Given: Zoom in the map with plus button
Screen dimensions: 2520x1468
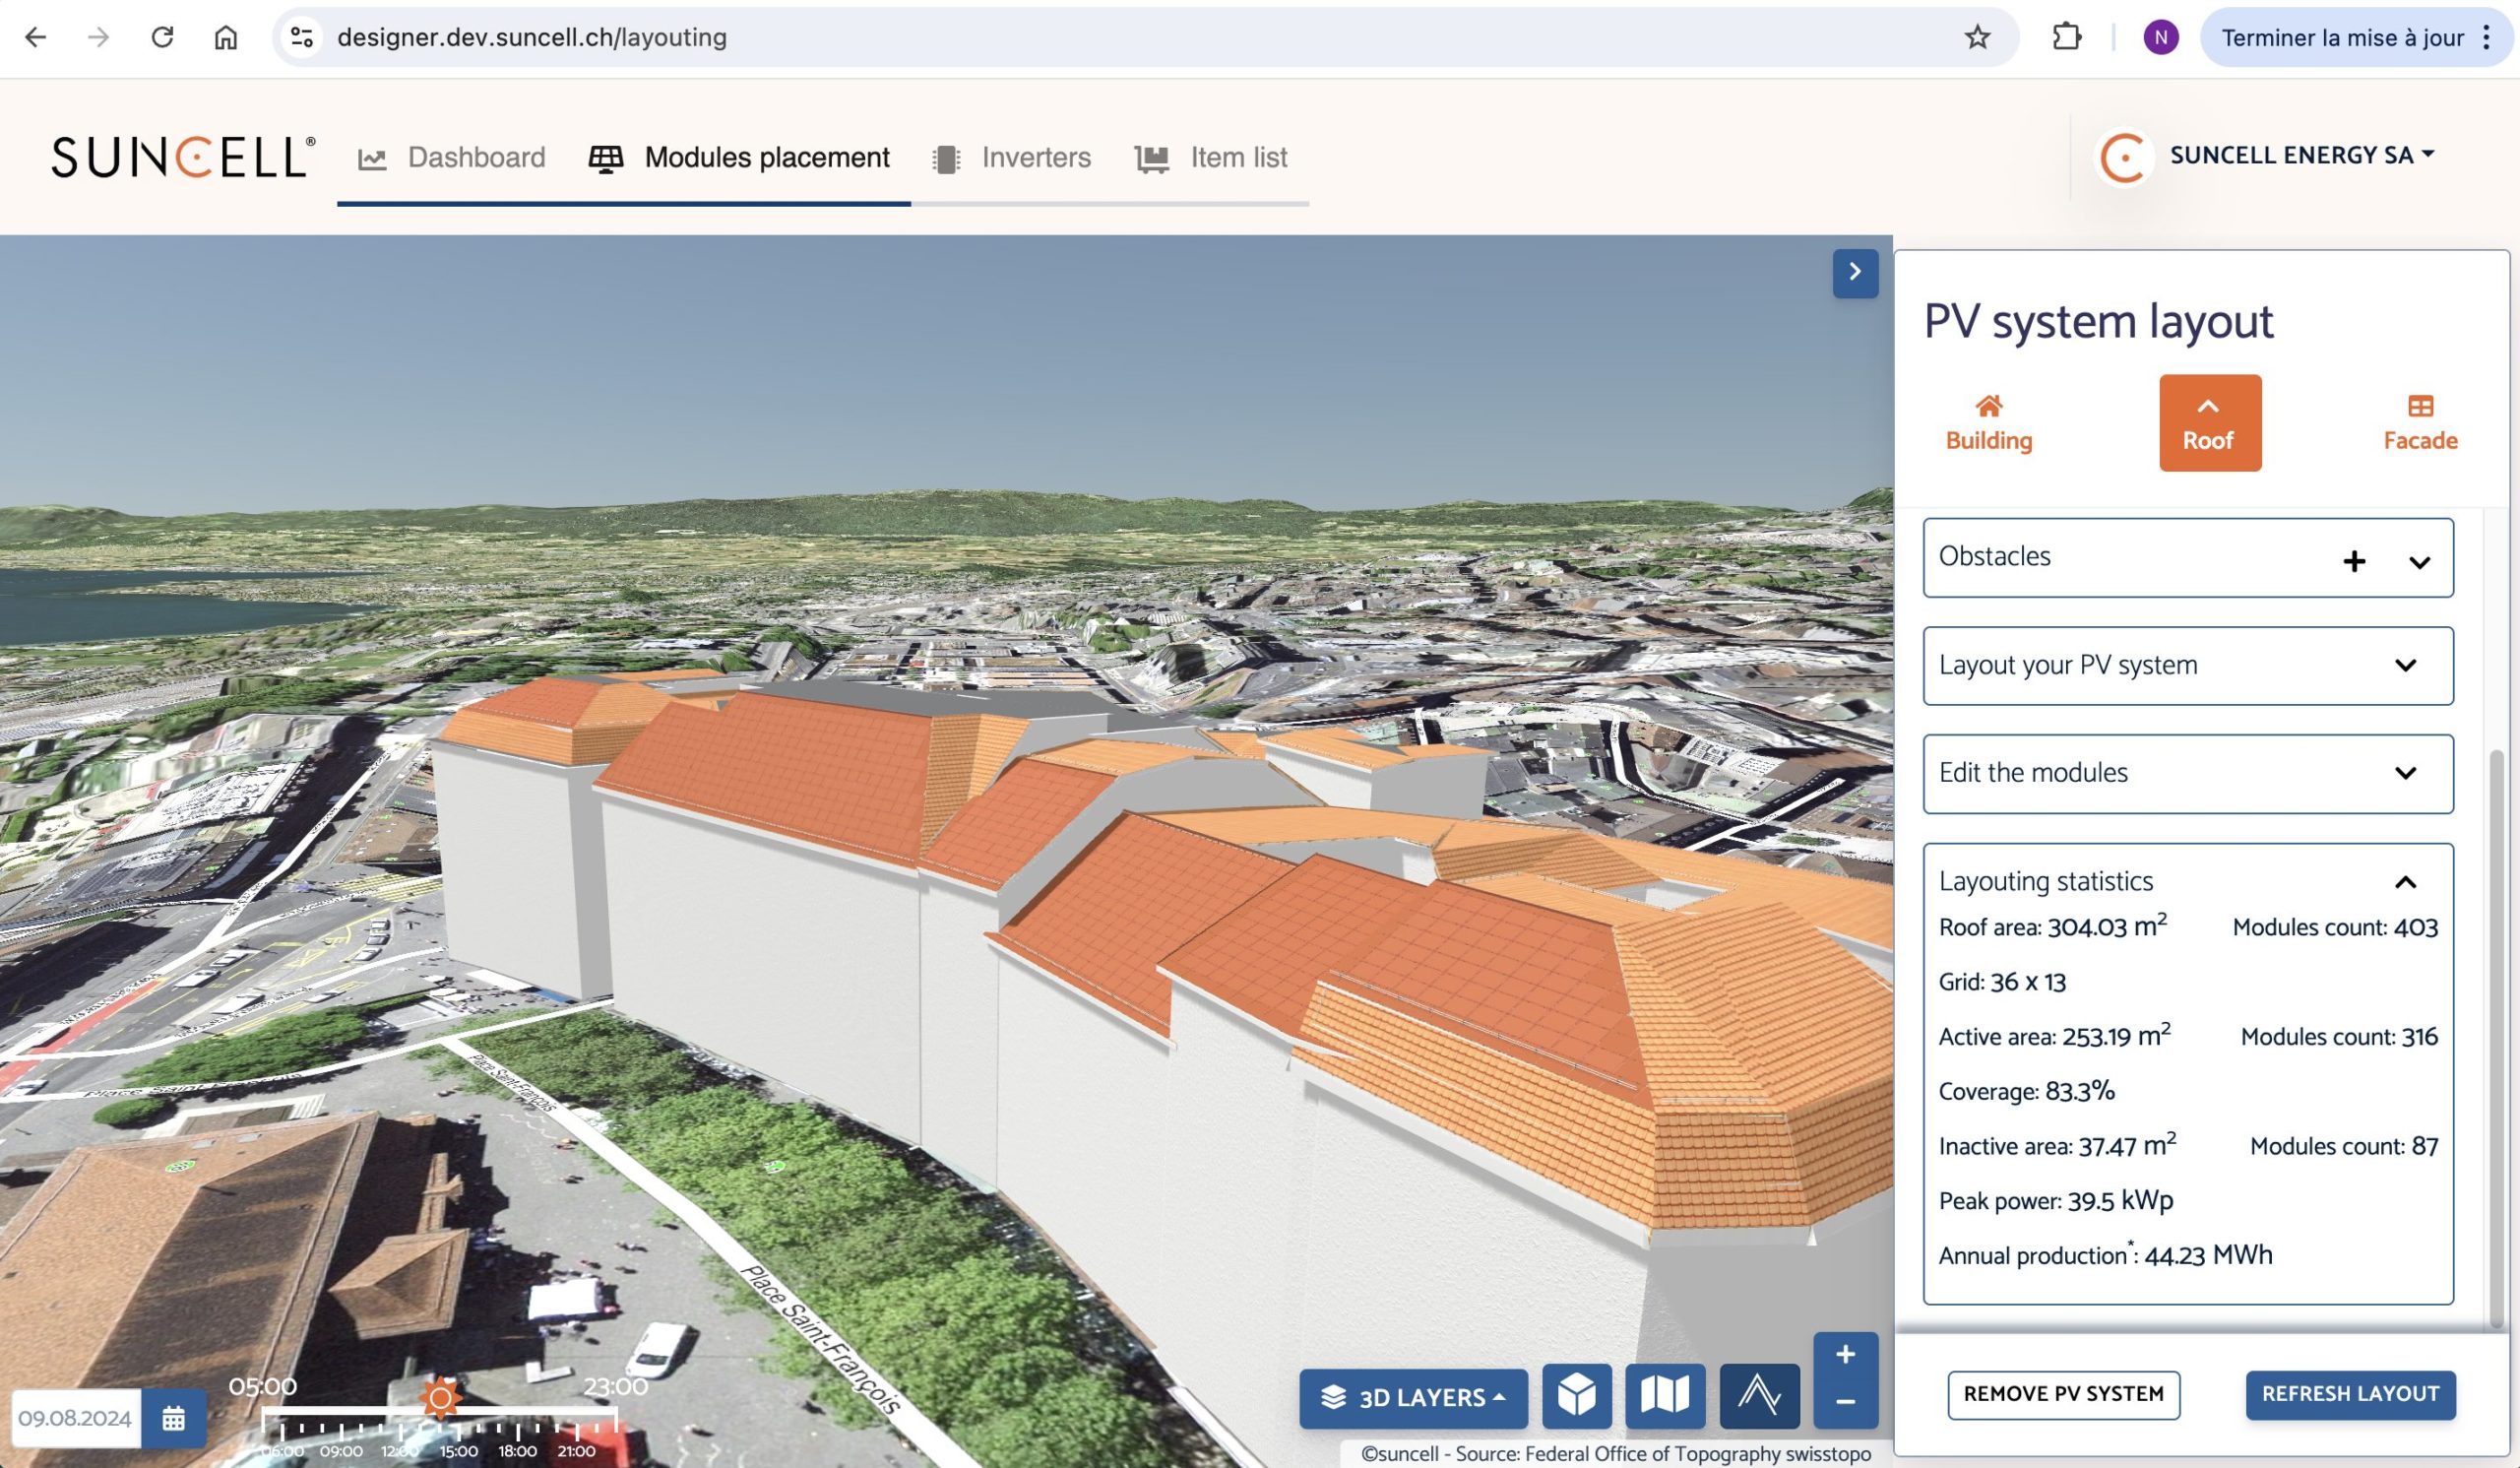Looking at the screenshot, I should coord(1845,1355).
